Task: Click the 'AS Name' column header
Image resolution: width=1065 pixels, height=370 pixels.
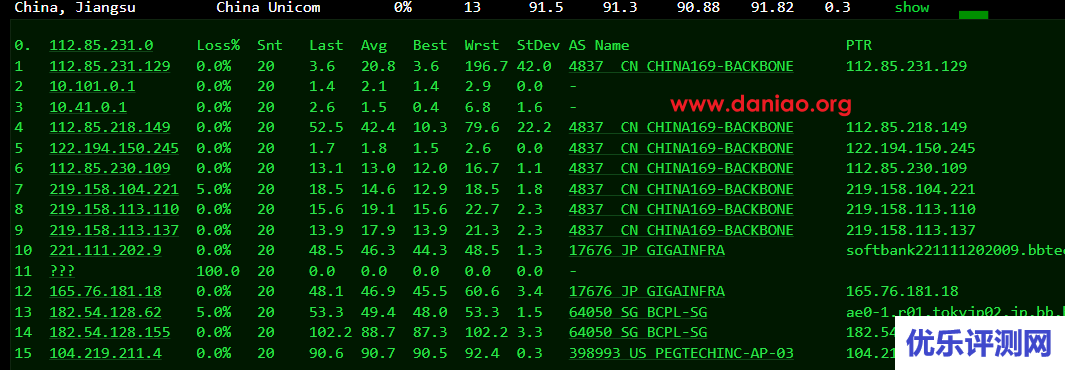Action: click(x=599, y=45)
